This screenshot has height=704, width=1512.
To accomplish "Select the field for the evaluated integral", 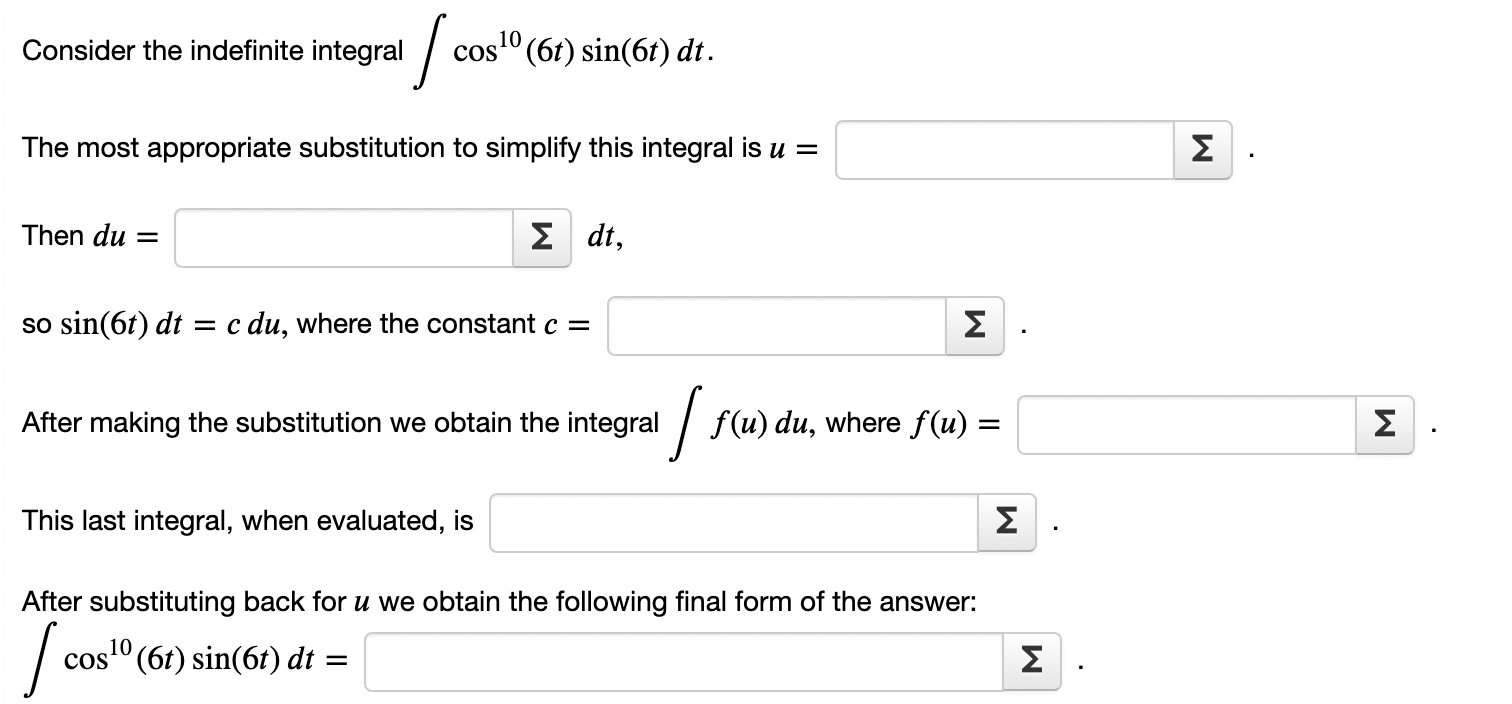I will (x=730, y=521).
